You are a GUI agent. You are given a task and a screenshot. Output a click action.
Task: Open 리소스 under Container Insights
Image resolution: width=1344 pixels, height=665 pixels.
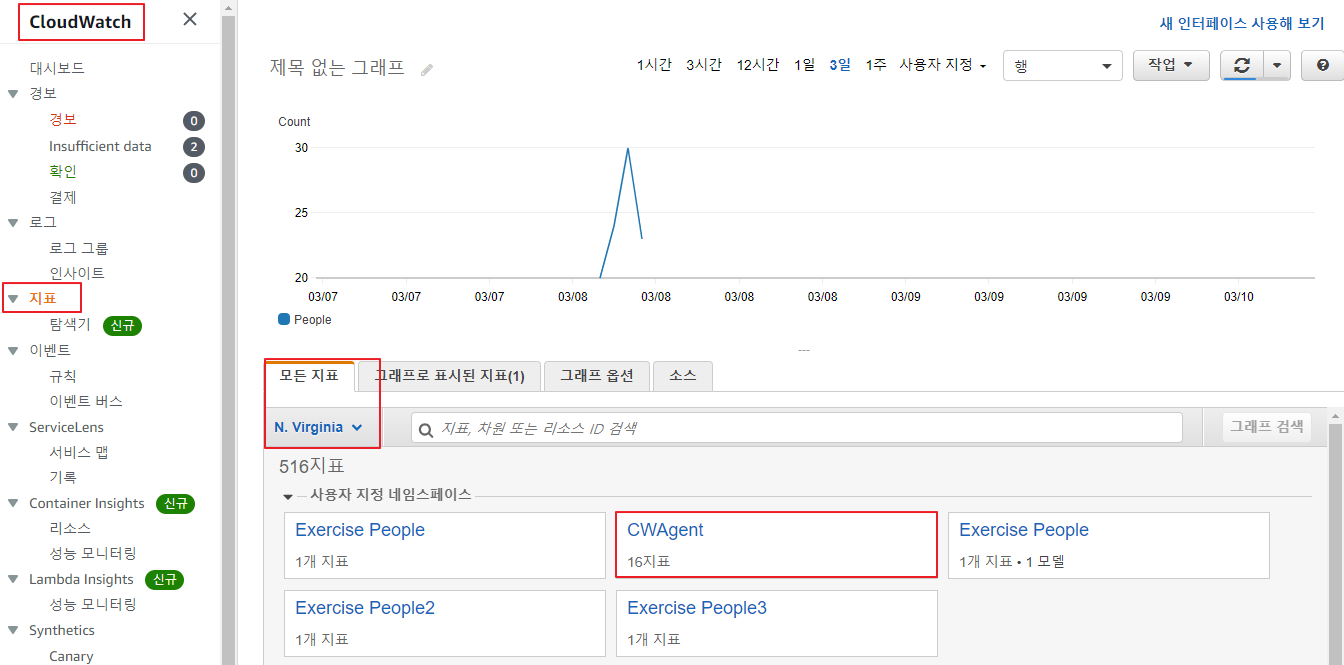70,528
